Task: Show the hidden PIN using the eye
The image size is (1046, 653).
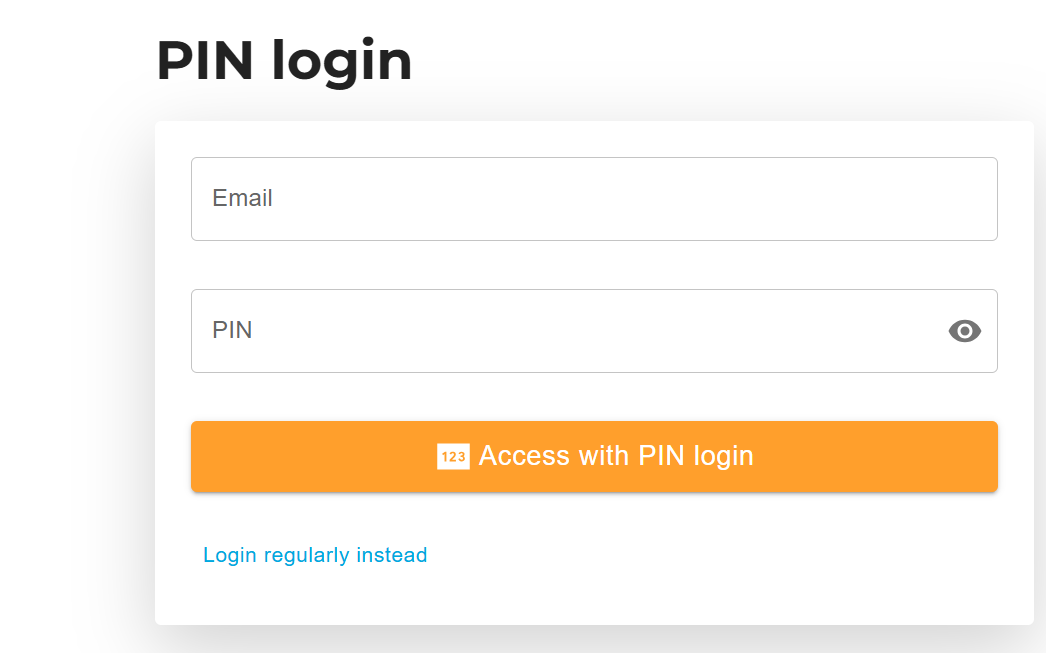Action: pos(965,331)
